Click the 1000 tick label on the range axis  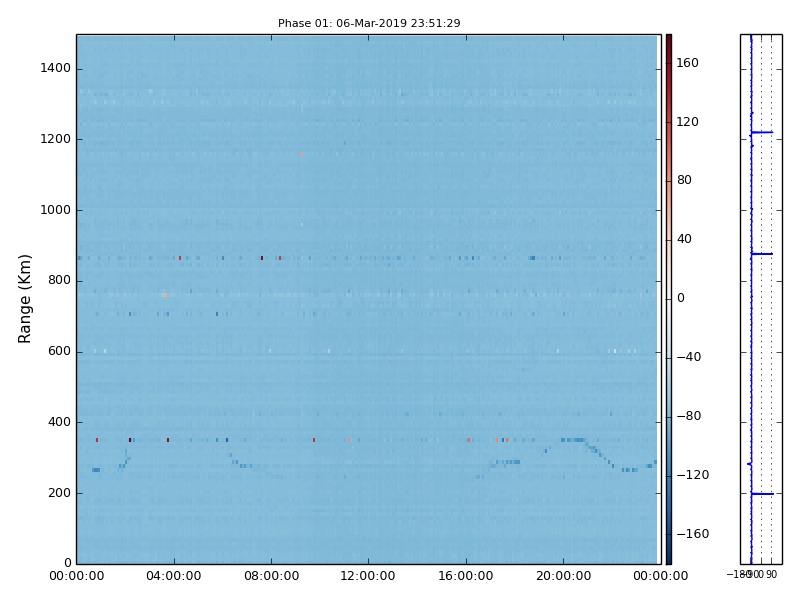(x=56, y=210)
